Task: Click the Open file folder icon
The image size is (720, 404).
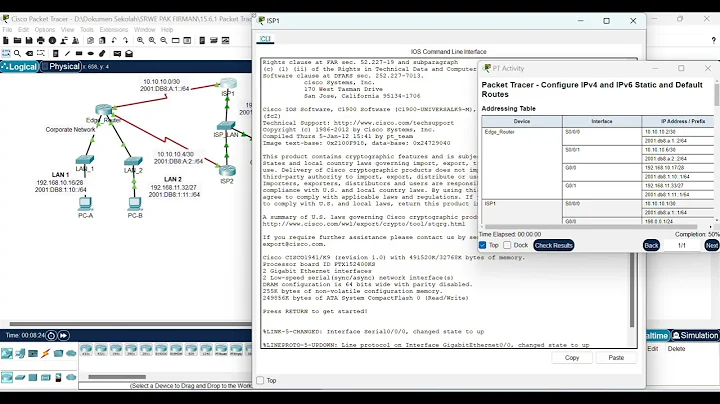Action: pos(17,40)
